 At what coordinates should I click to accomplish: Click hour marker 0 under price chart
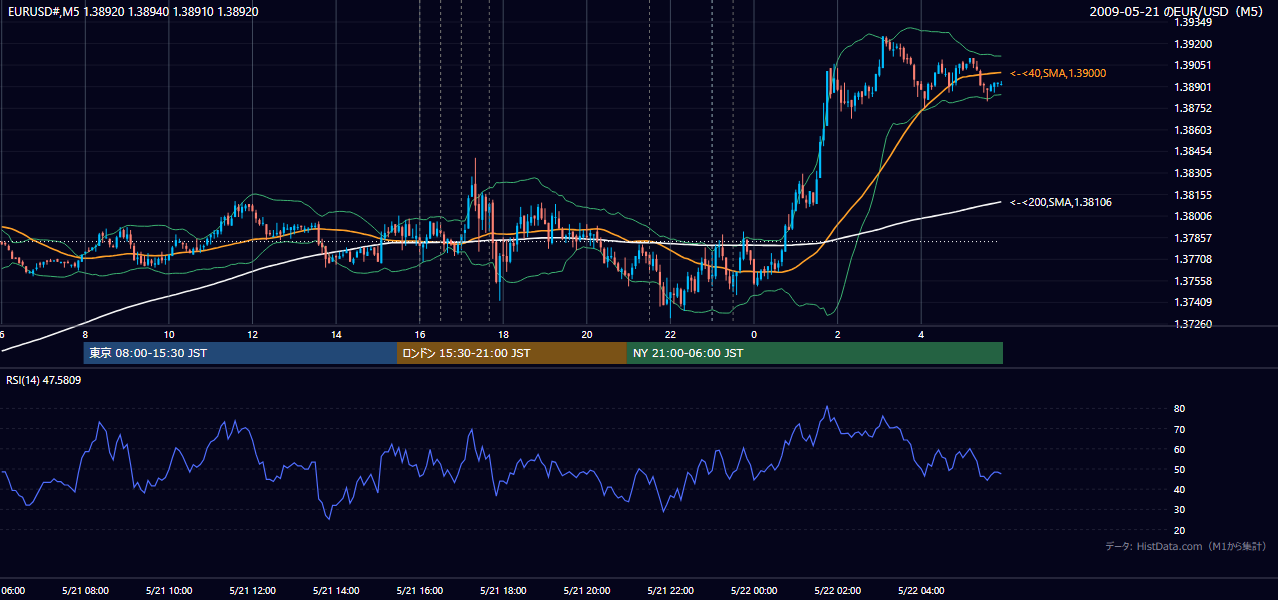click(x=754, y=334)
